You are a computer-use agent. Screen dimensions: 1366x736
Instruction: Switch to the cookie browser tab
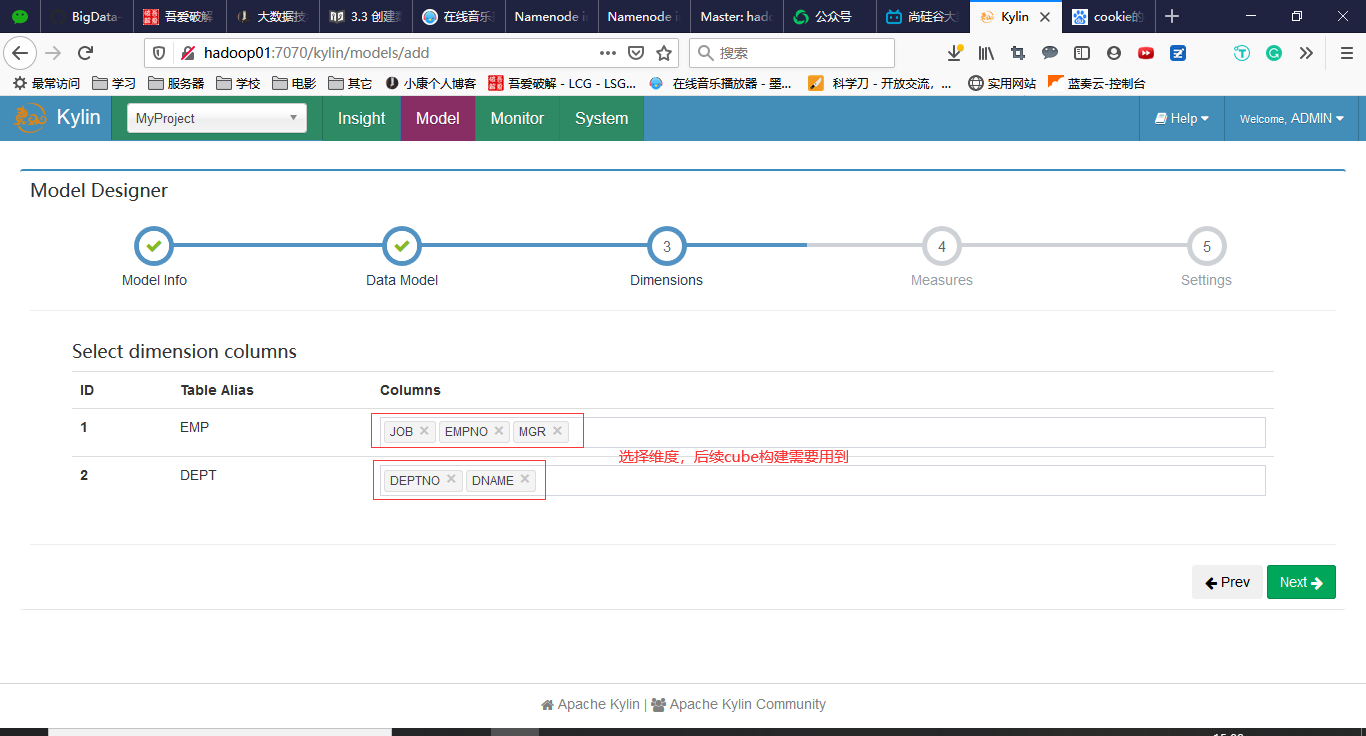click(1108, 16)
